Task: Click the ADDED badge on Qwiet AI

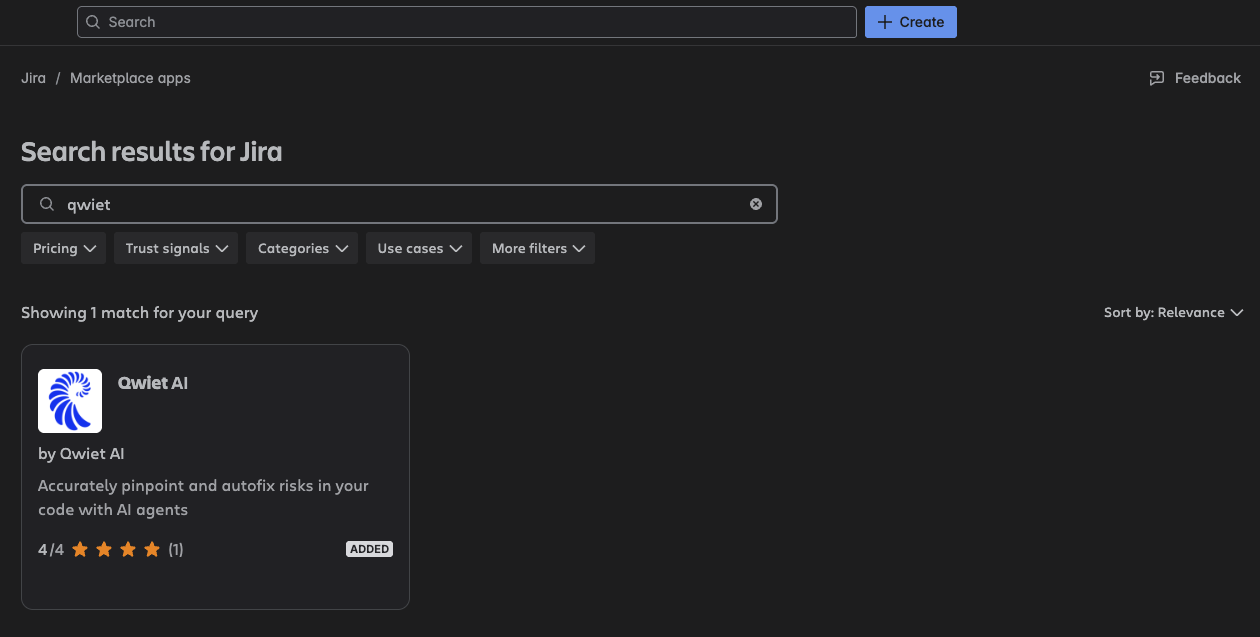Action: [x=369, y=549]
